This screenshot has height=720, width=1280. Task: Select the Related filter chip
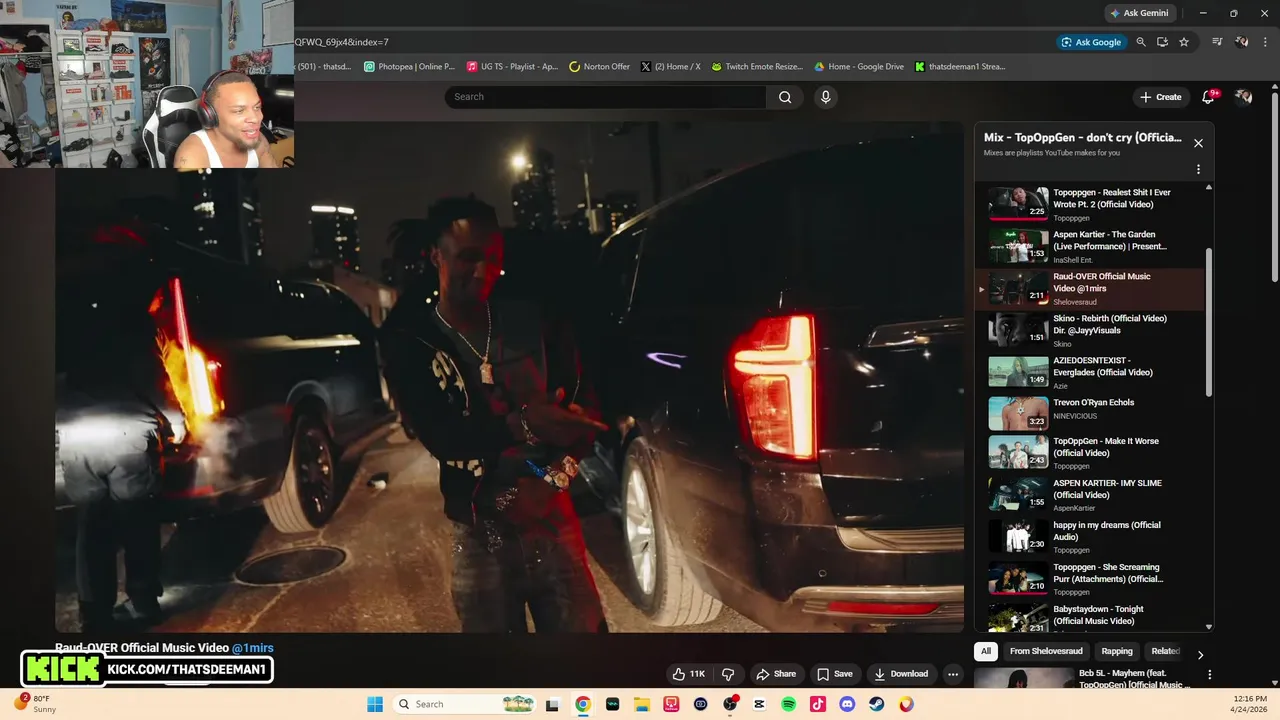[x=1165, y=651]
